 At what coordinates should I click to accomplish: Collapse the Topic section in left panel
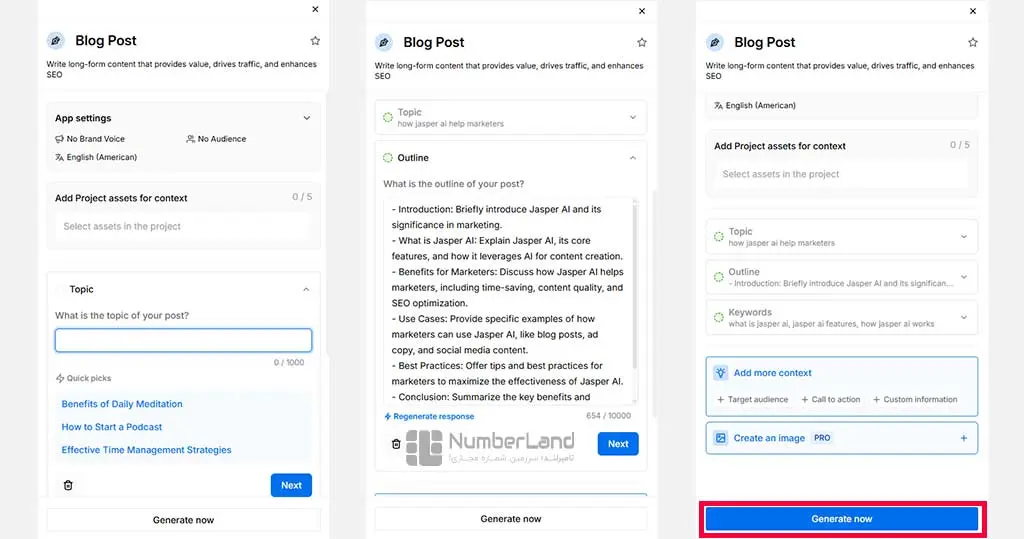click(306, 289)
